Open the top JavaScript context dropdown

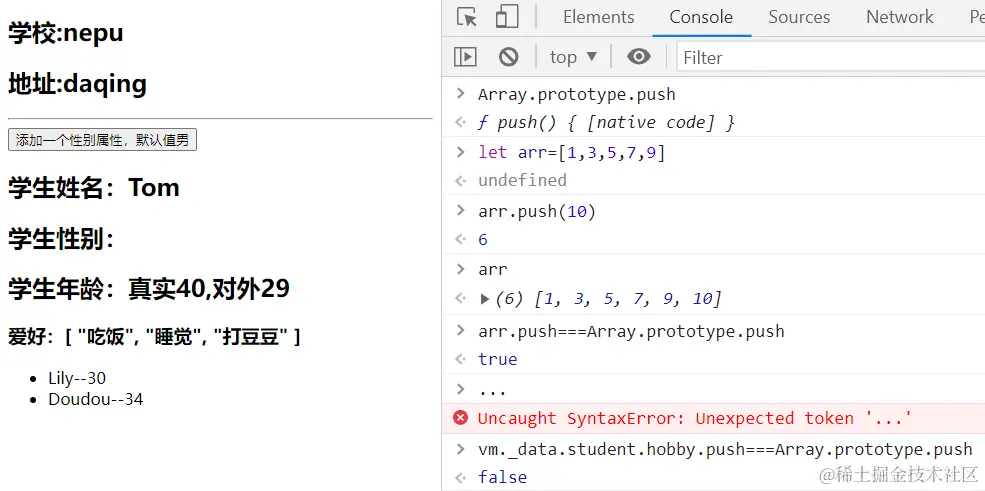pos(573,57)
